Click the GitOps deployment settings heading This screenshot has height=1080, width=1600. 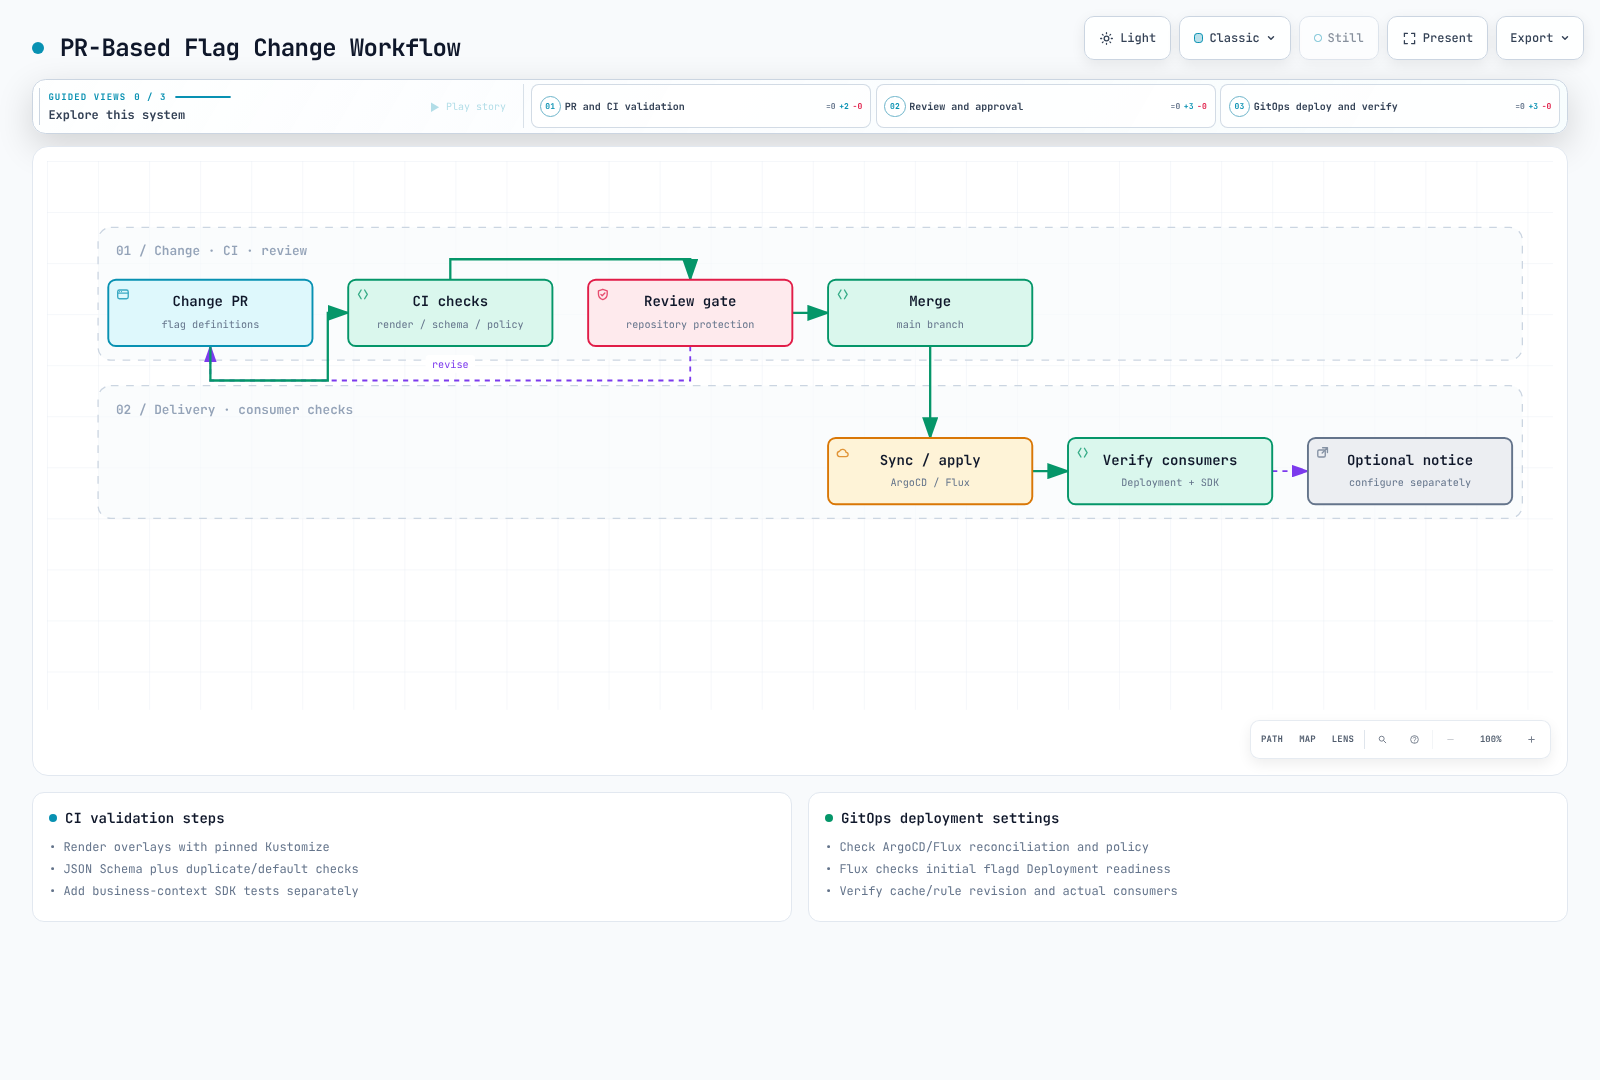[950, 818]
